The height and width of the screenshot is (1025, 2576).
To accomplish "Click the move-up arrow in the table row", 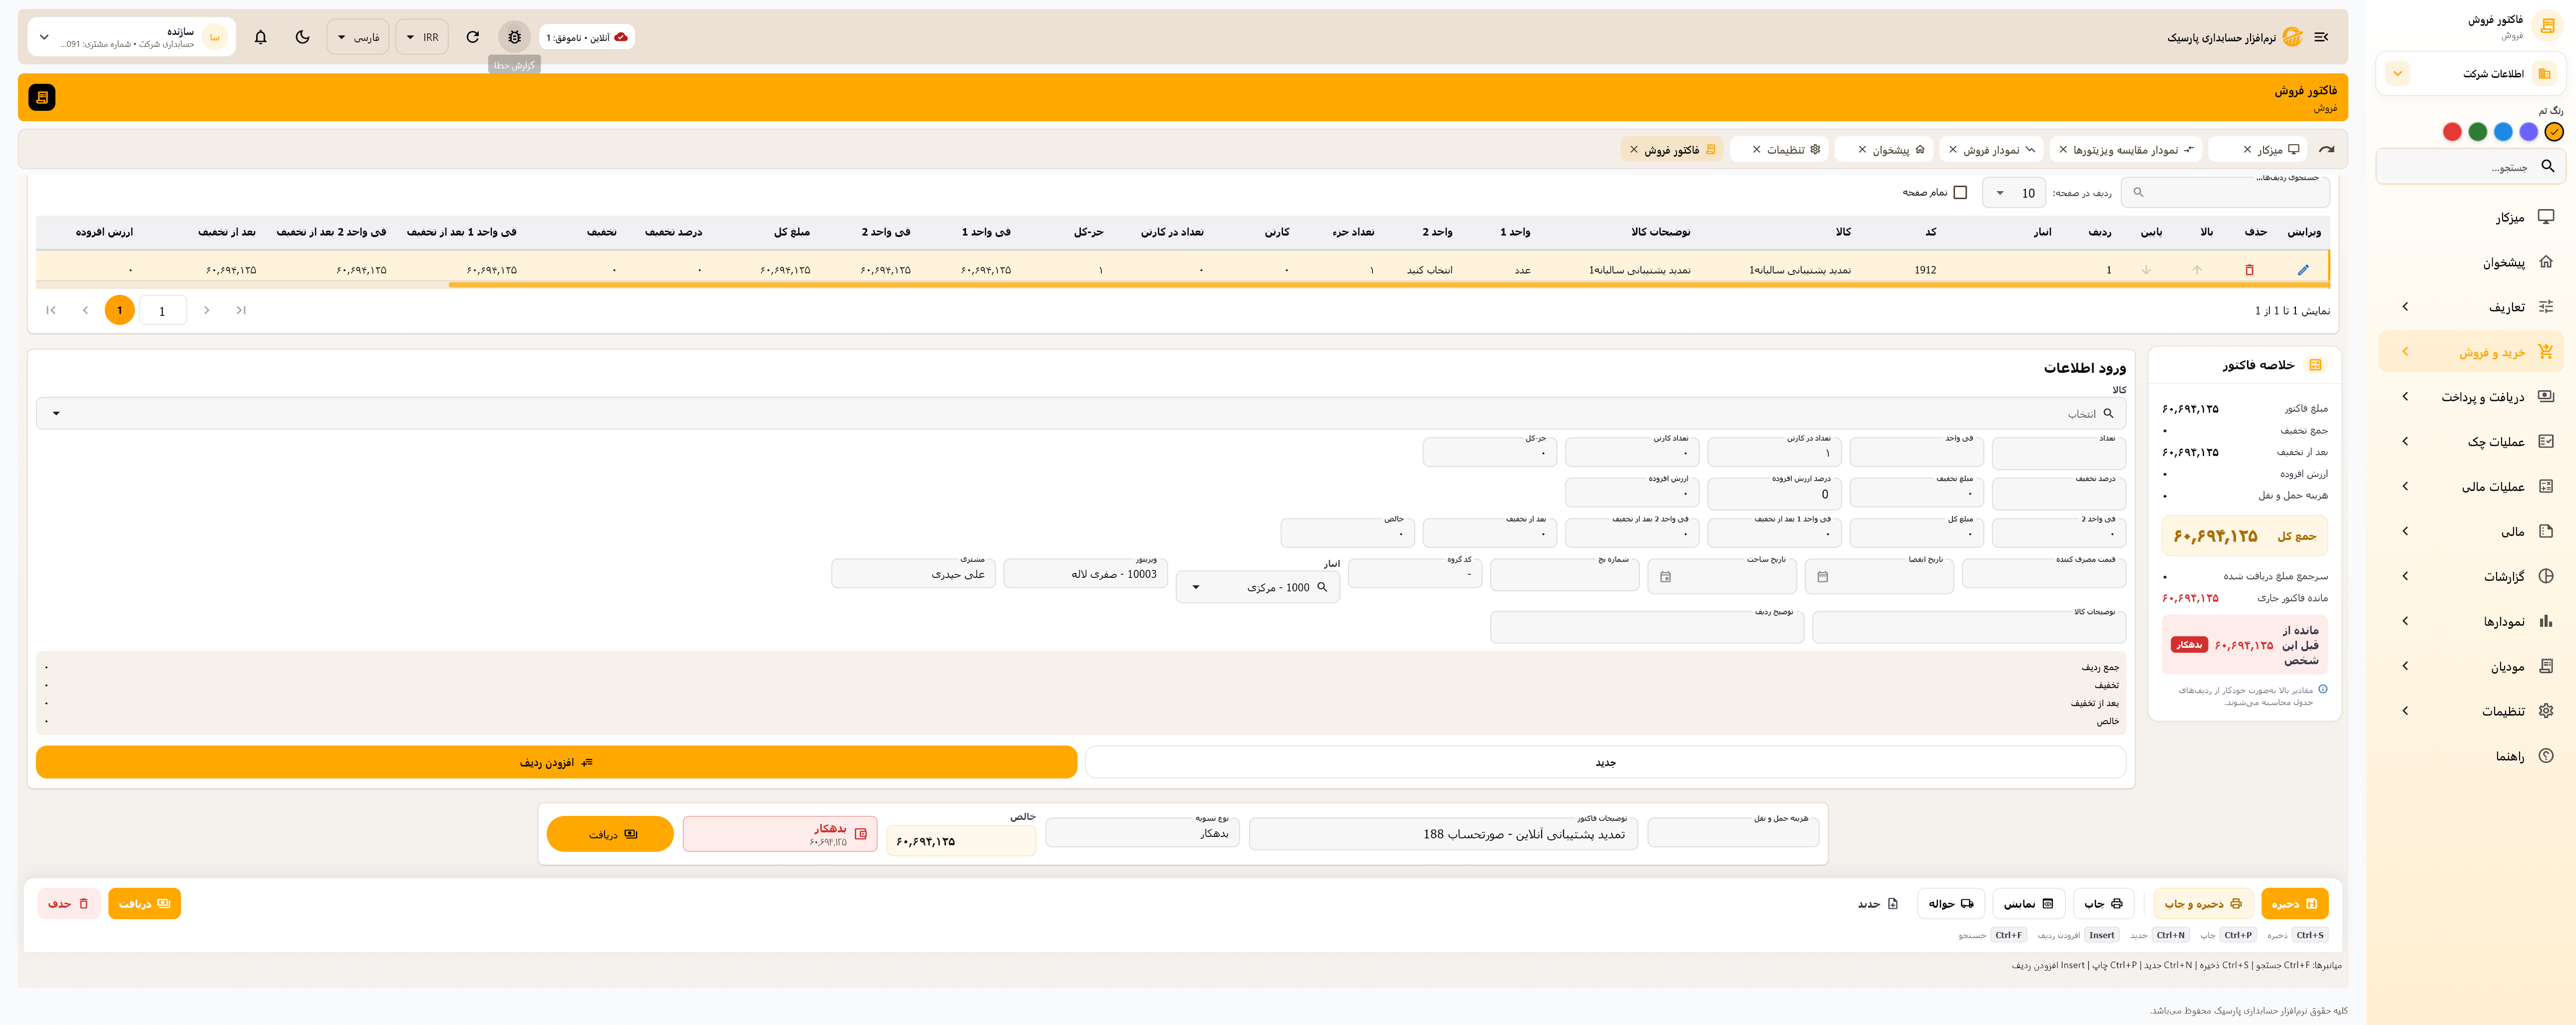I will coord(2197,270).
